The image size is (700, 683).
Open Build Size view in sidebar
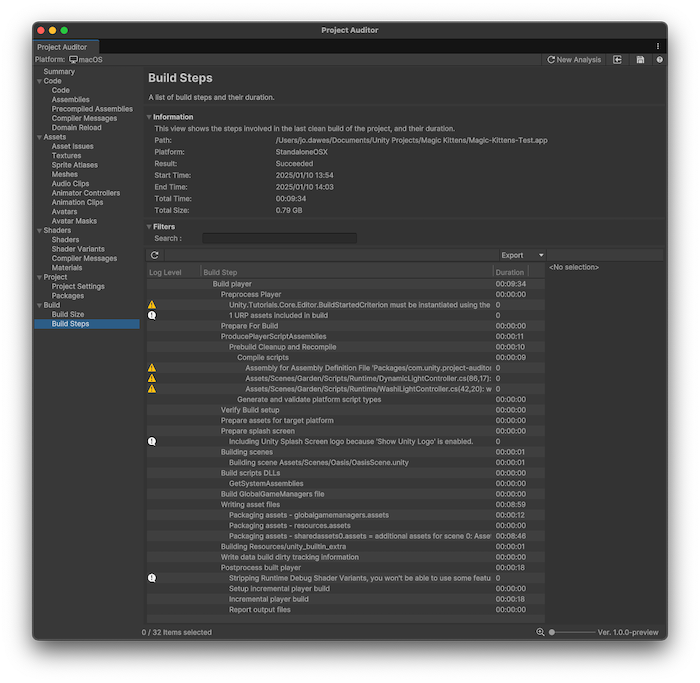[x=67, y=314]
